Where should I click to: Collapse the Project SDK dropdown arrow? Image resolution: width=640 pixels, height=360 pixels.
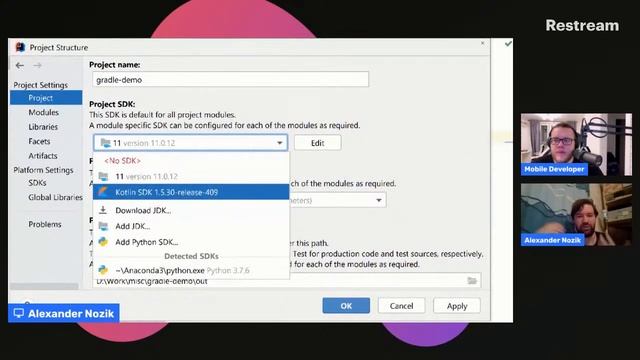[x=280, y=143]
